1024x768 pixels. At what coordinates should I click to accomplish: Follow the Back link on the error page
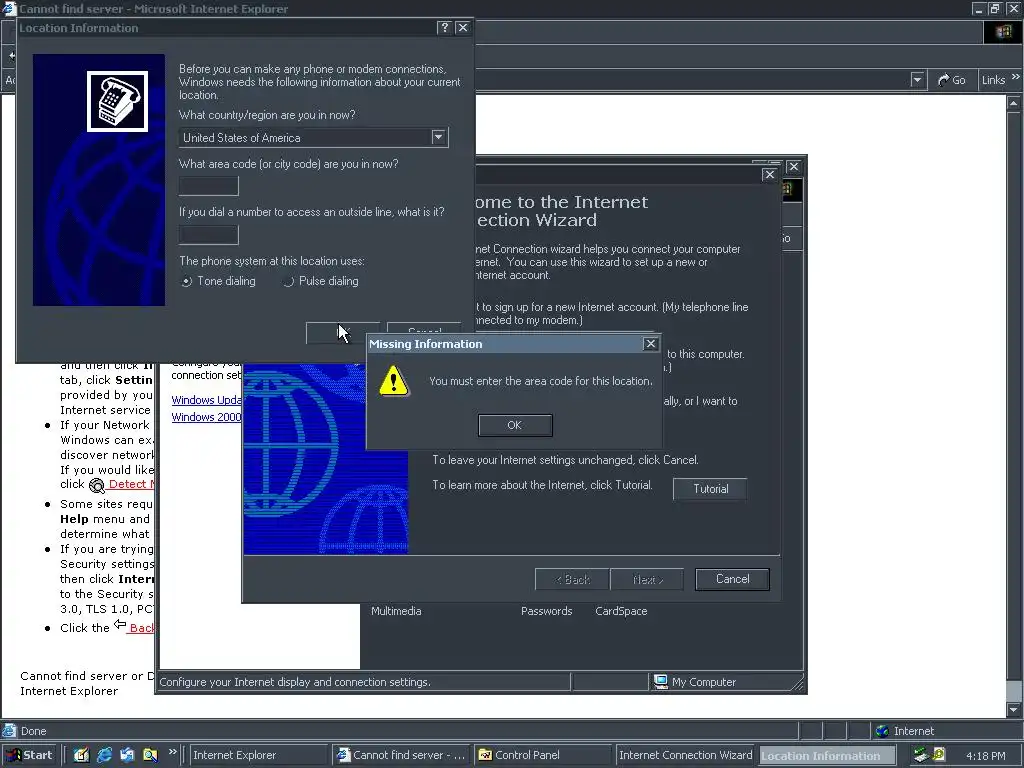click(x=141, y=628)
